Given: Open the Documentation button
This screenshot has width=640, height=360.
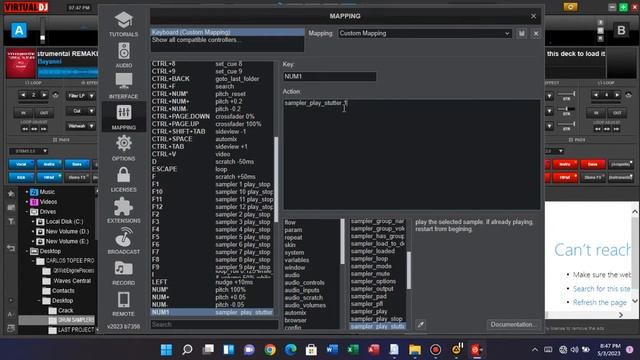Looking at the screenshot, I should (x=513, y=324).
